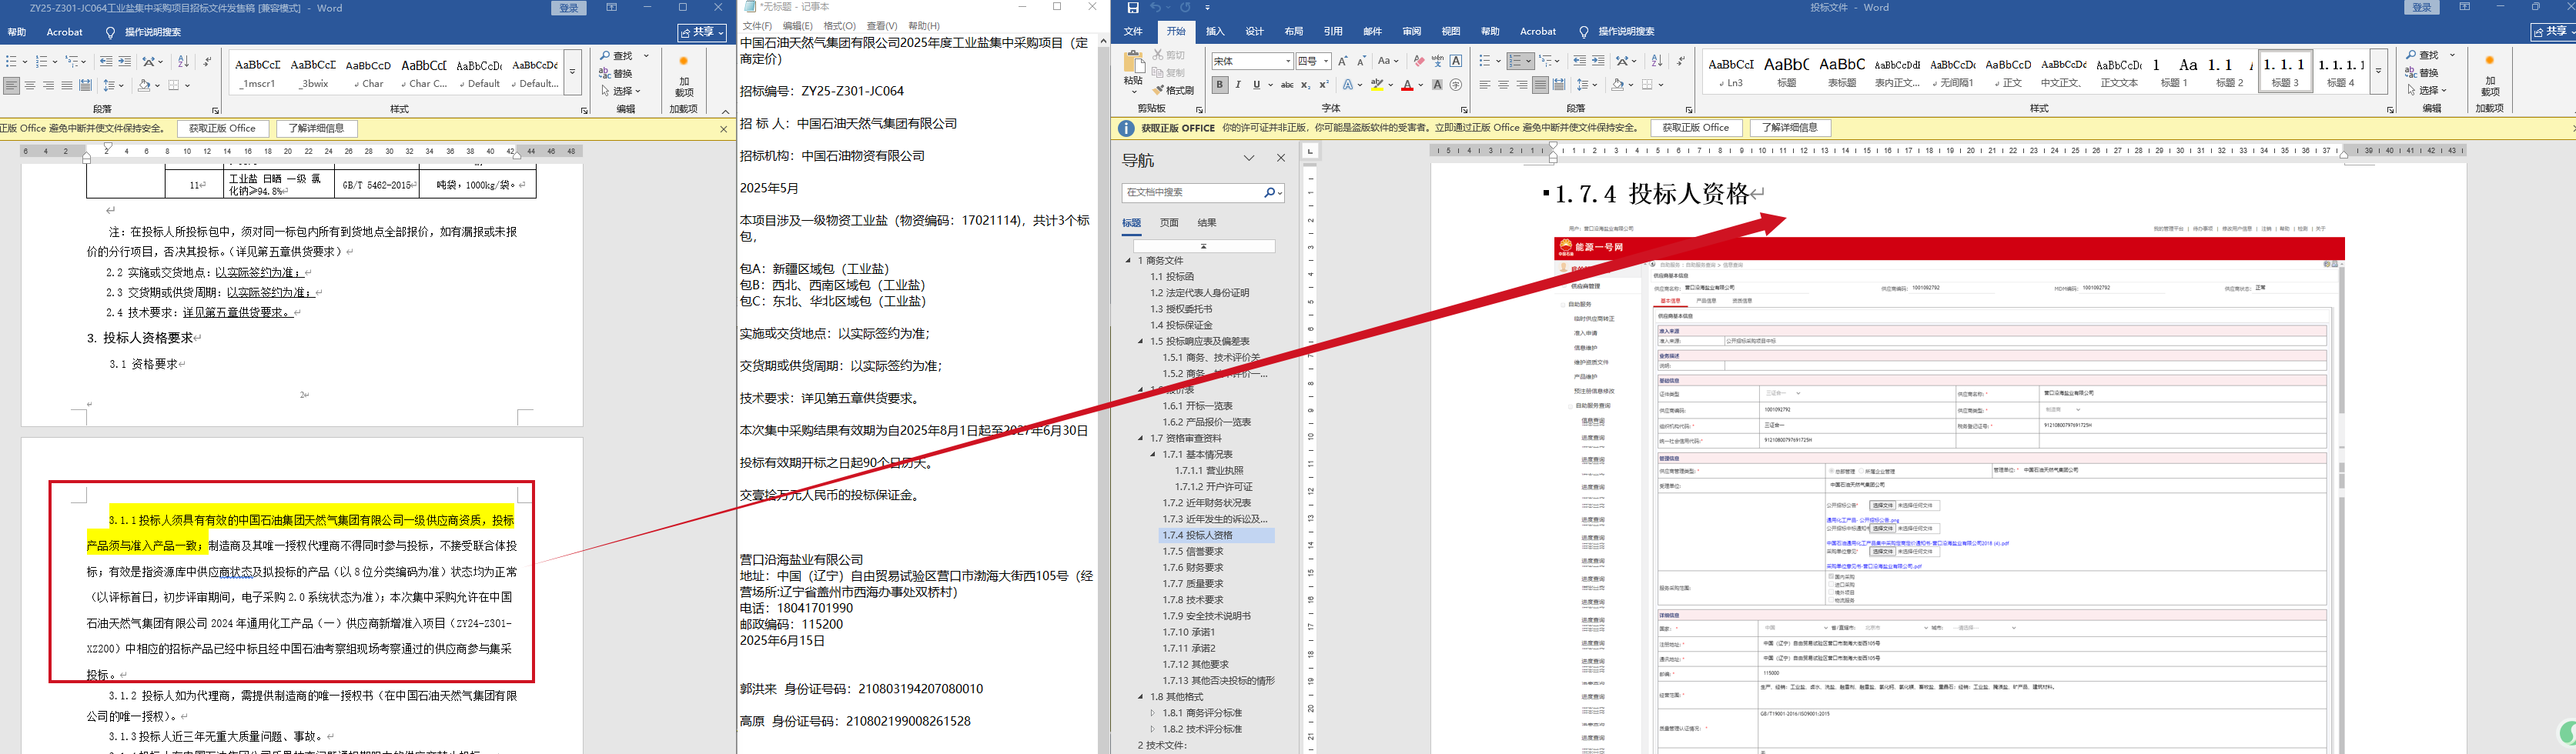Click bullet list icon in right Word window

point(1485,61)
